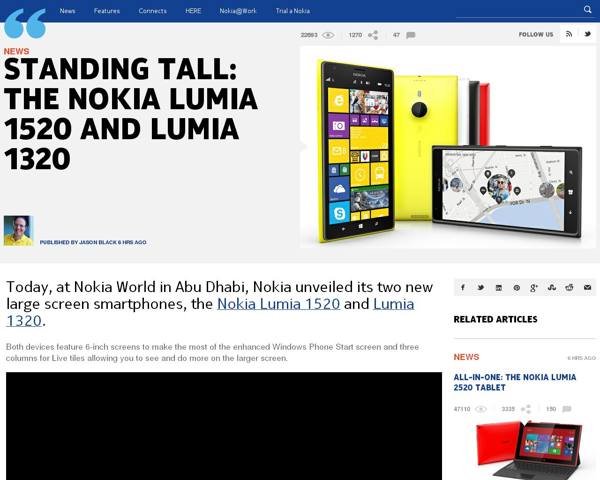The height and width of the screenshot is (480, 600).
Task: Open the Features menu item
Action: pos(107,11)
